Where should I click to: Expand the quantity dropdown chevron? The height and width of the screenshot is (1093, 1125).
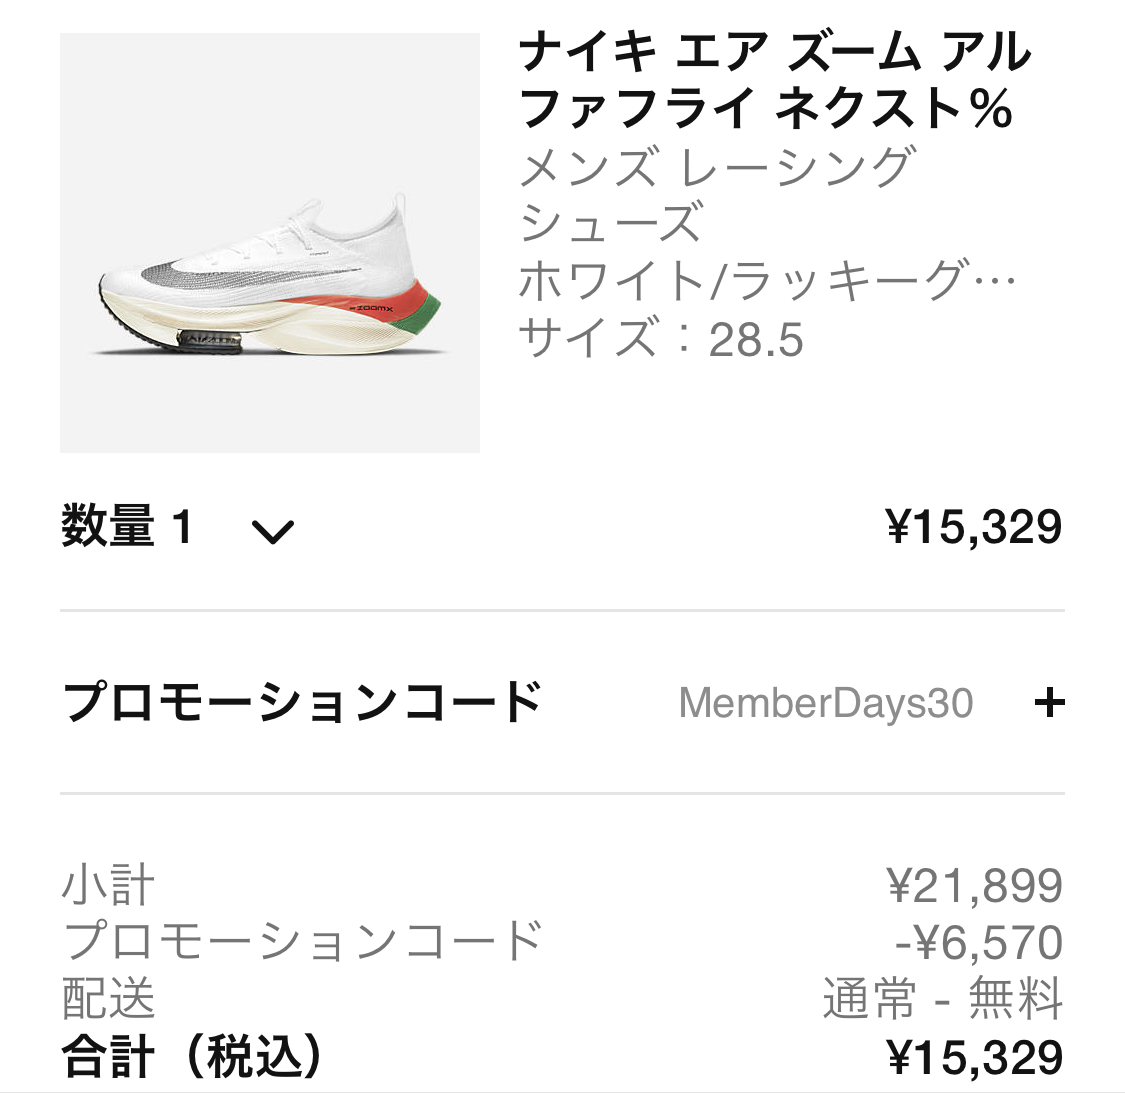tap(272, 531)
